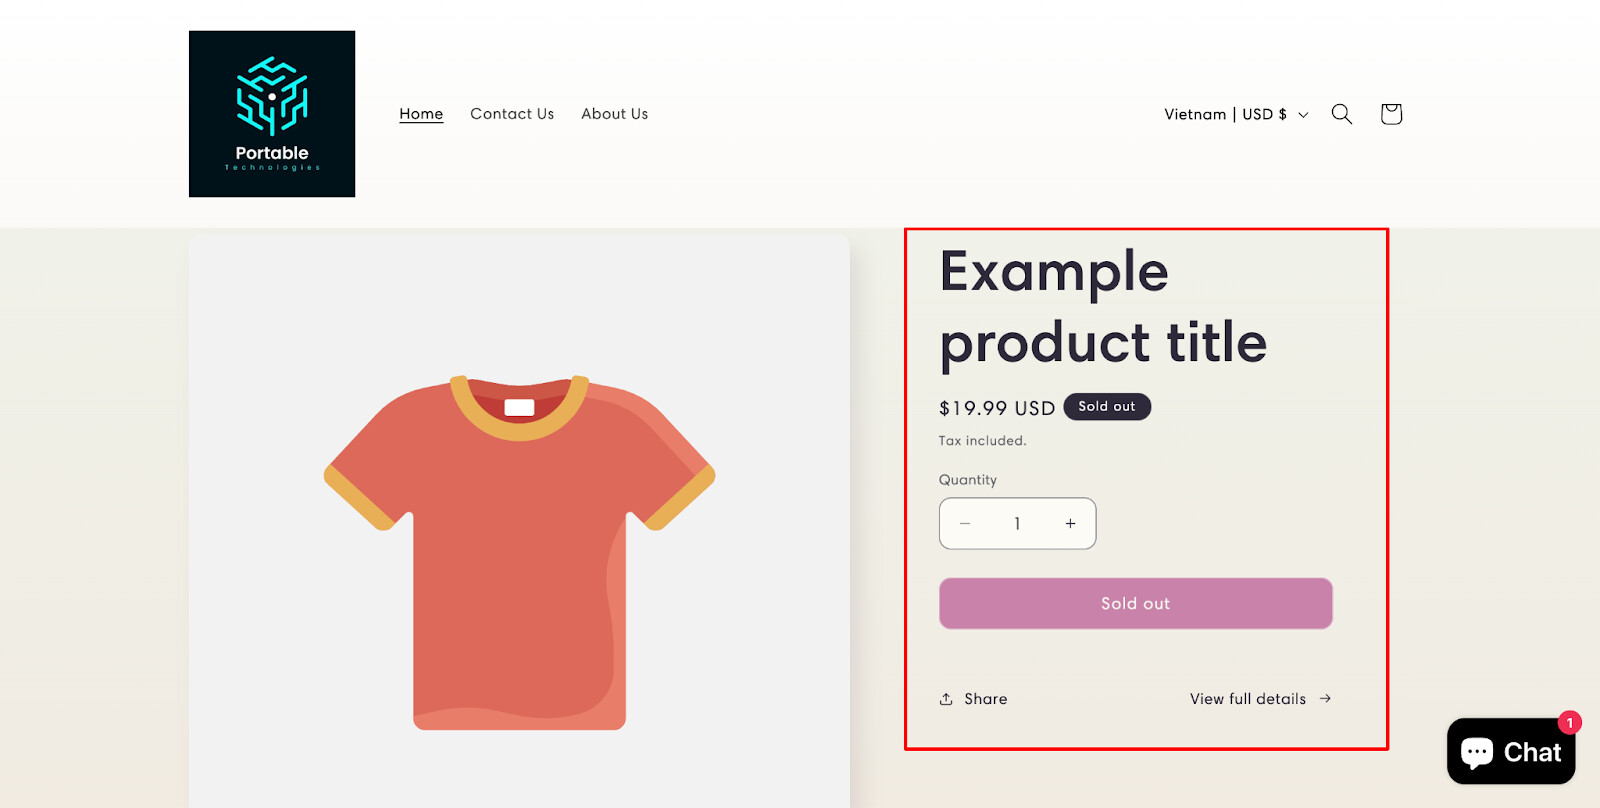Click the Portable Technologies logo
The image size is (1600, 808).
point(272,114)
